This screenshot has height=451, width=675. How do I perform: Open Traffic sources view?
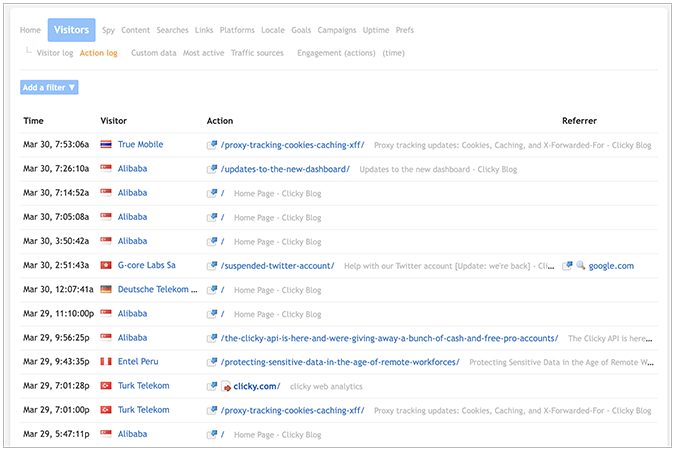(x=257, y=53)
